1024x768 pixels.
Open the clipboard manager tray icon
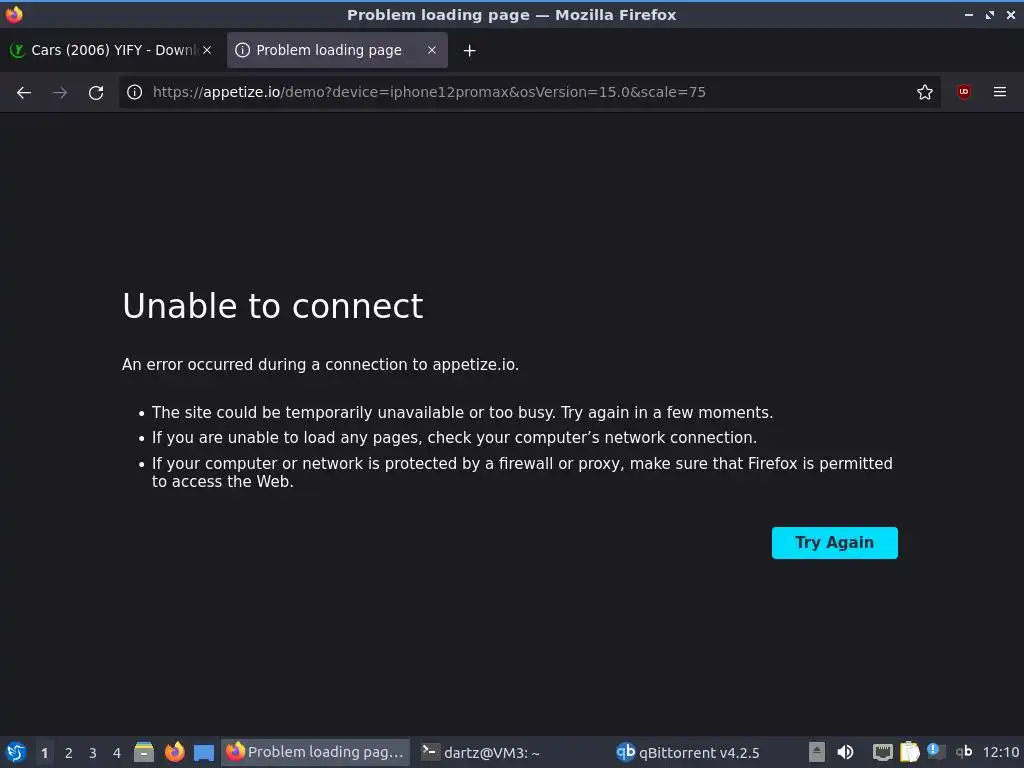[910, 752]
